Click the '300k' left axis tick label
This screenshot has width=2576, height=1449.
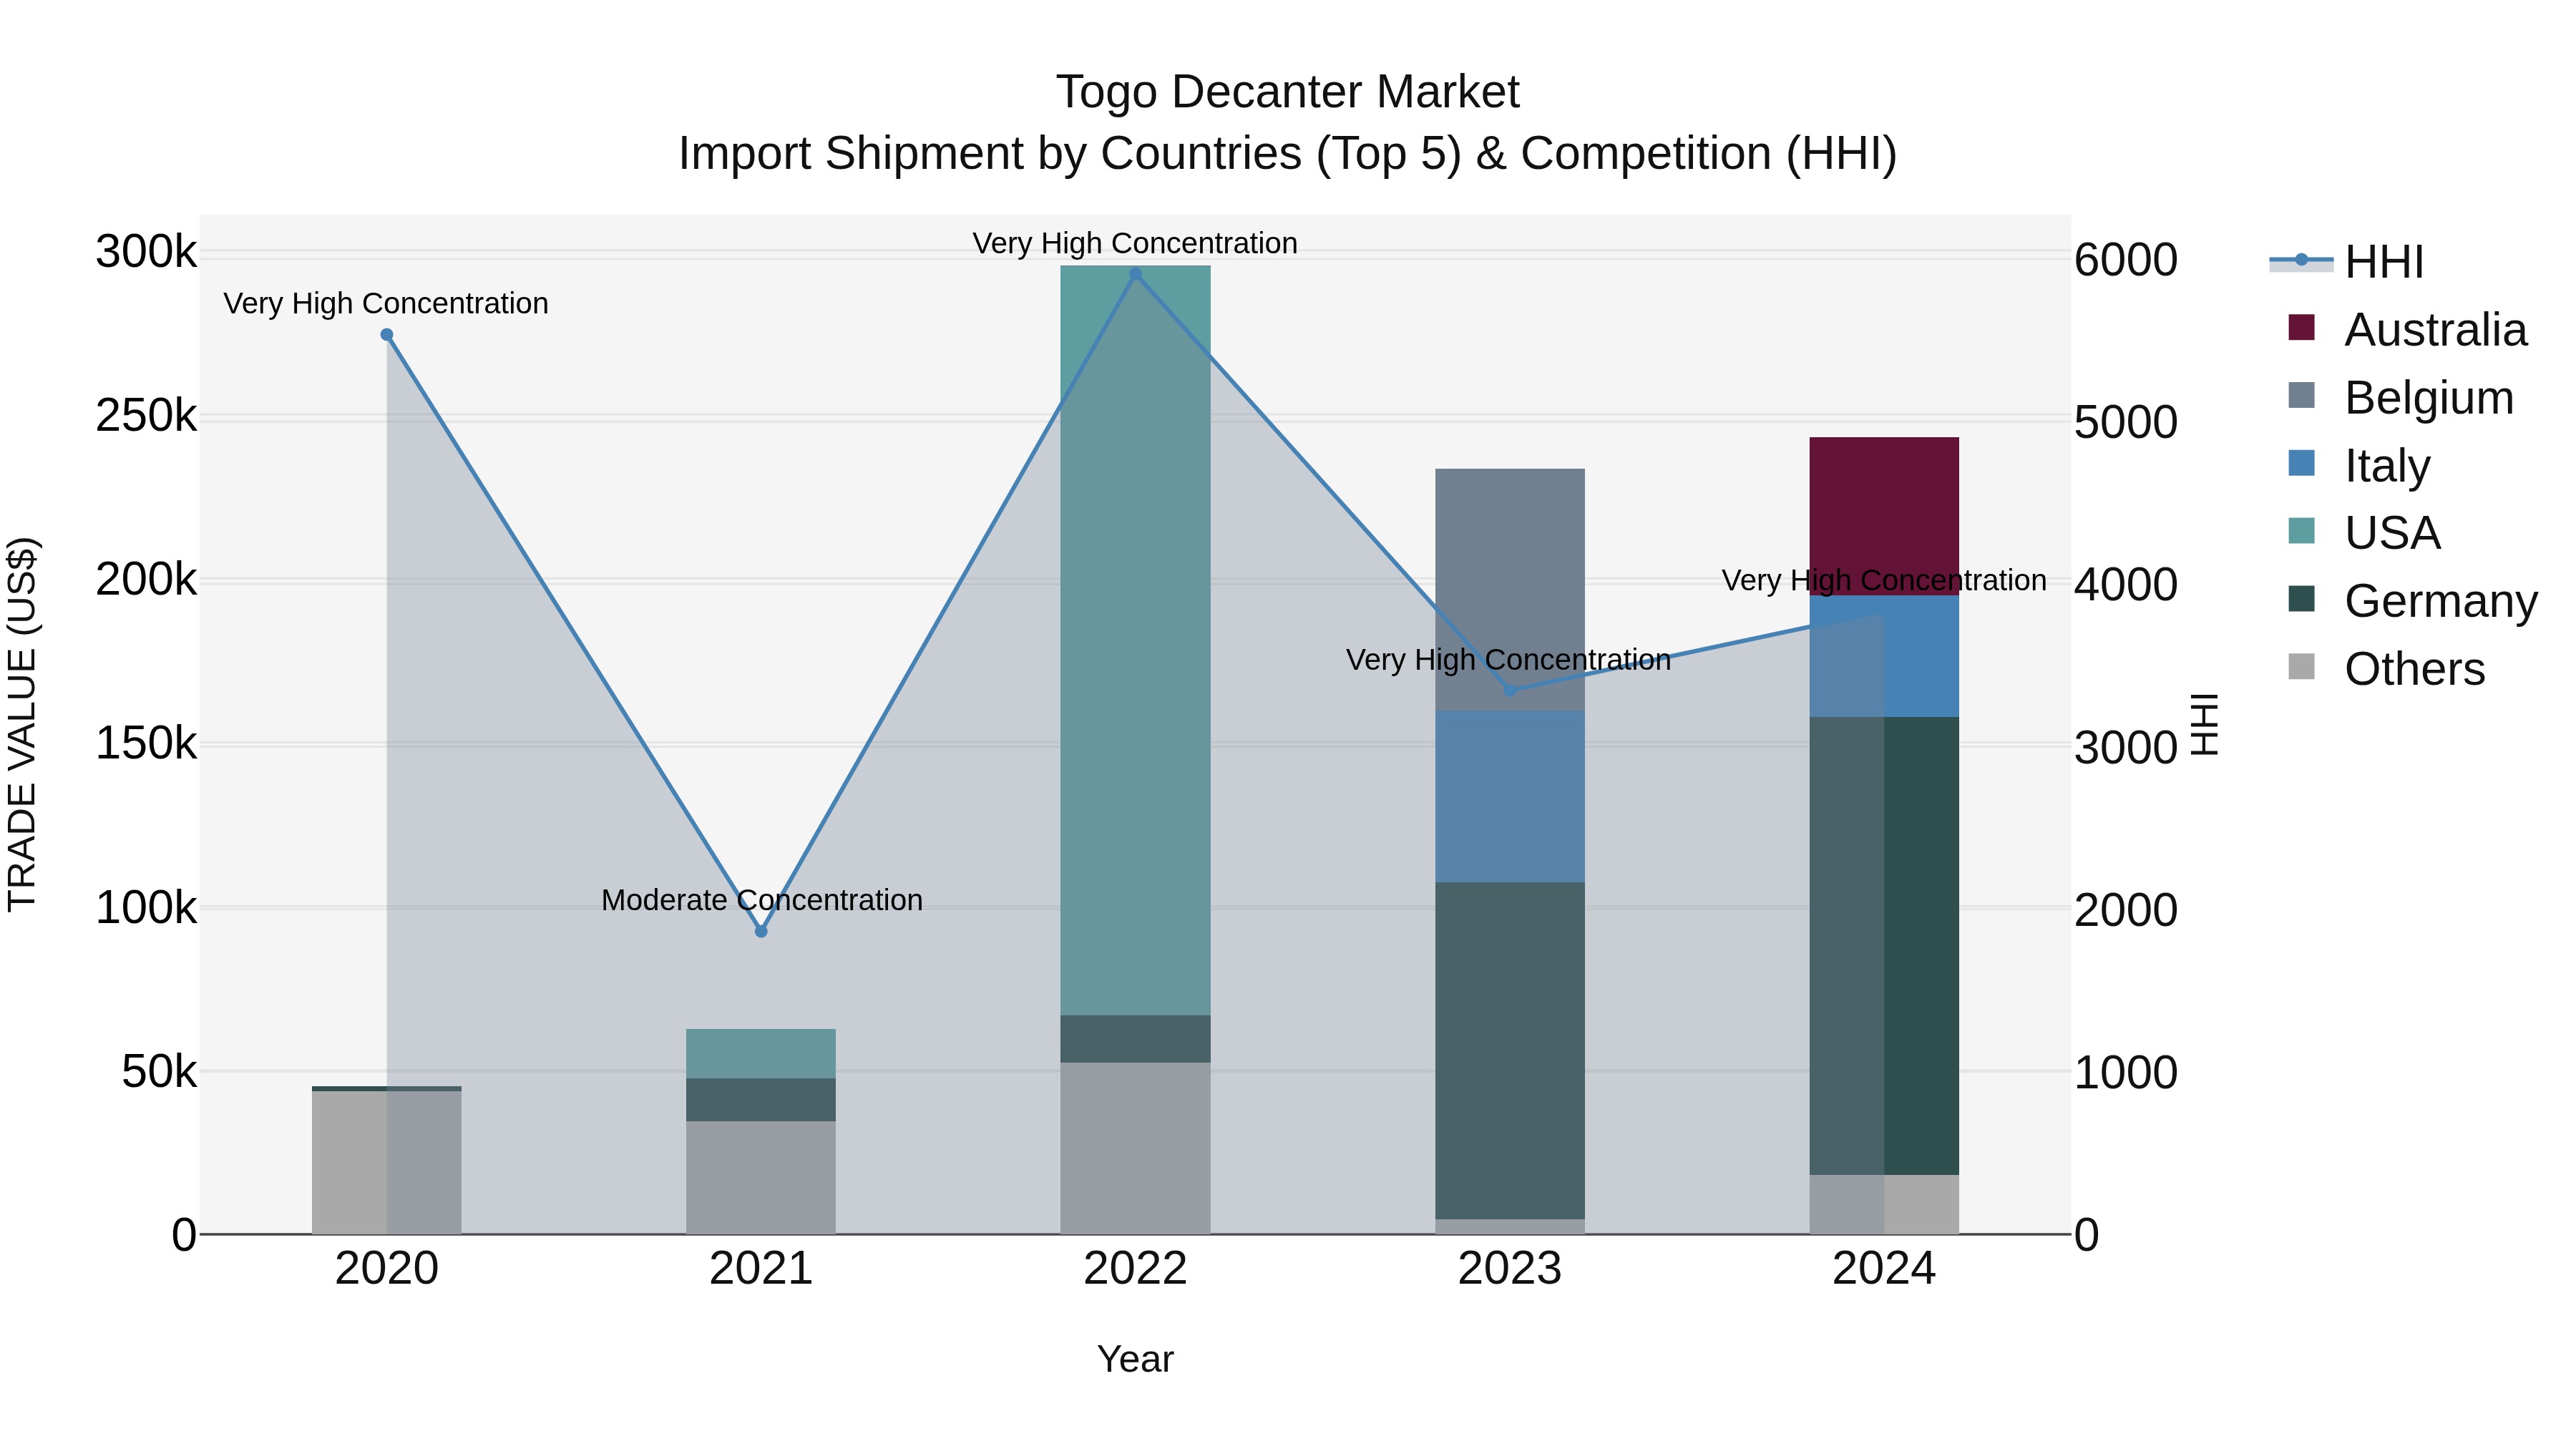point(146,251)
